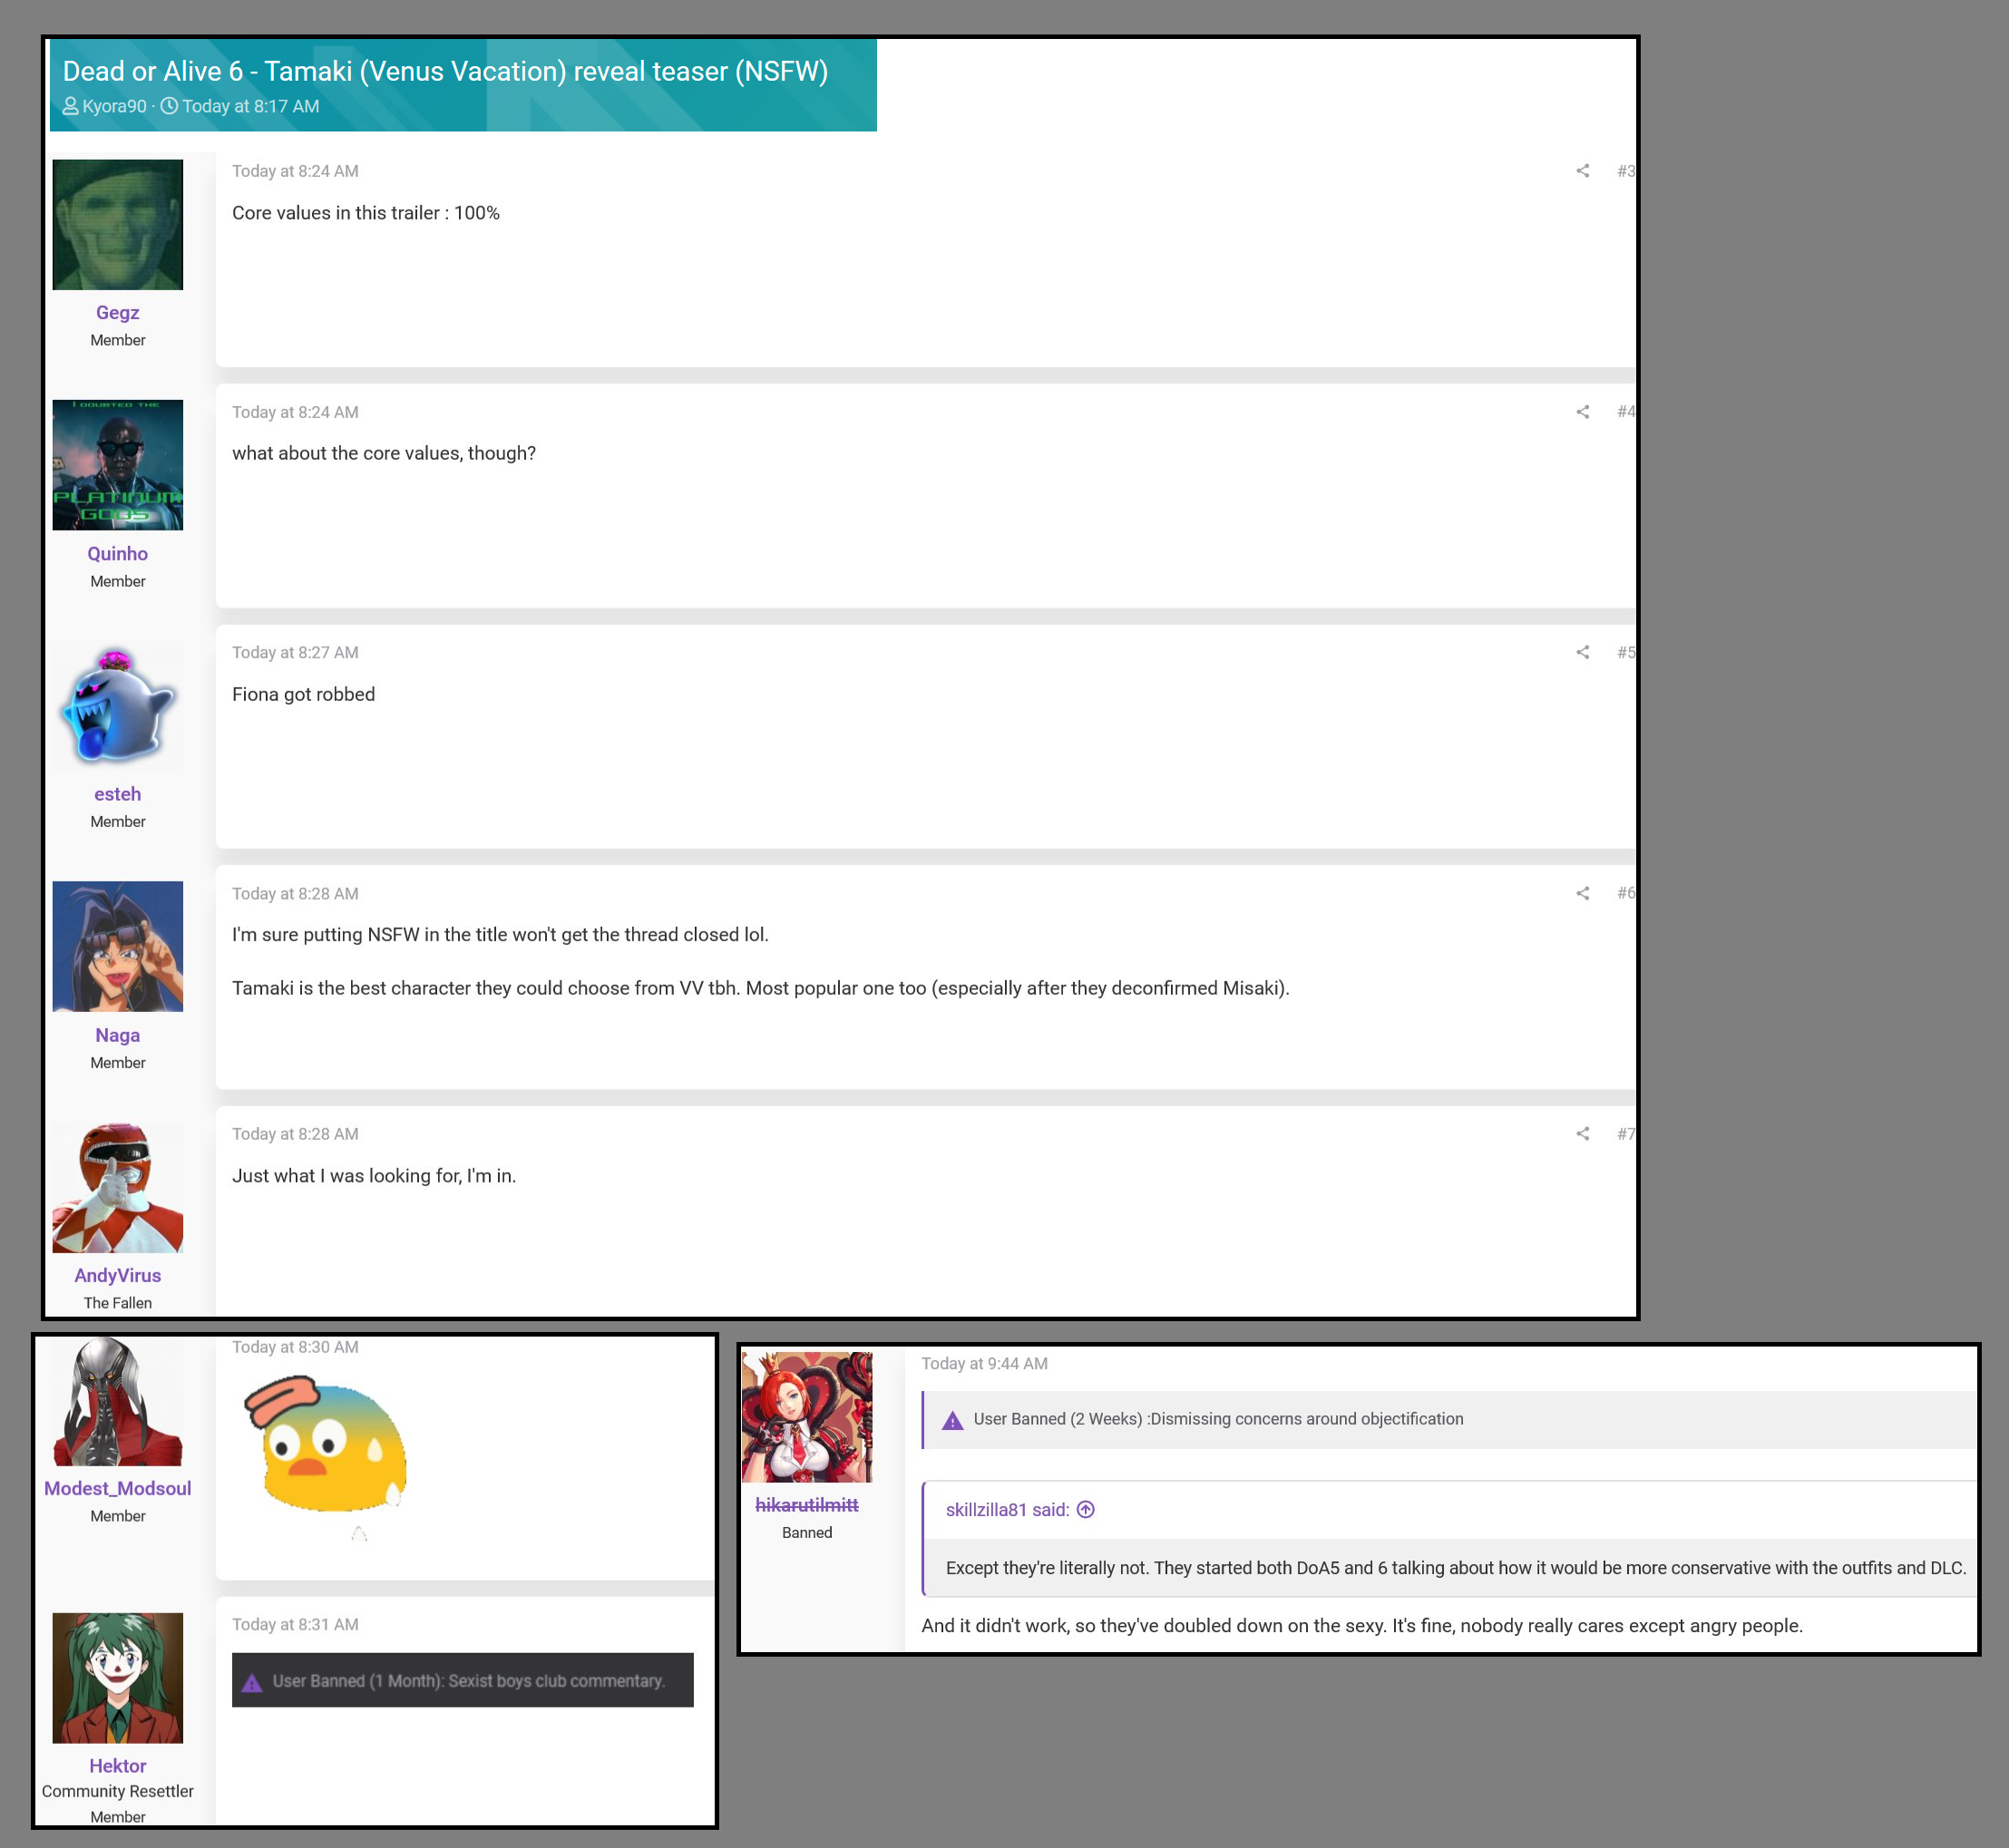This screenshot has width=2009, height=1848.
Task: Open post number #3 permalink
Action: point(1626,171)
